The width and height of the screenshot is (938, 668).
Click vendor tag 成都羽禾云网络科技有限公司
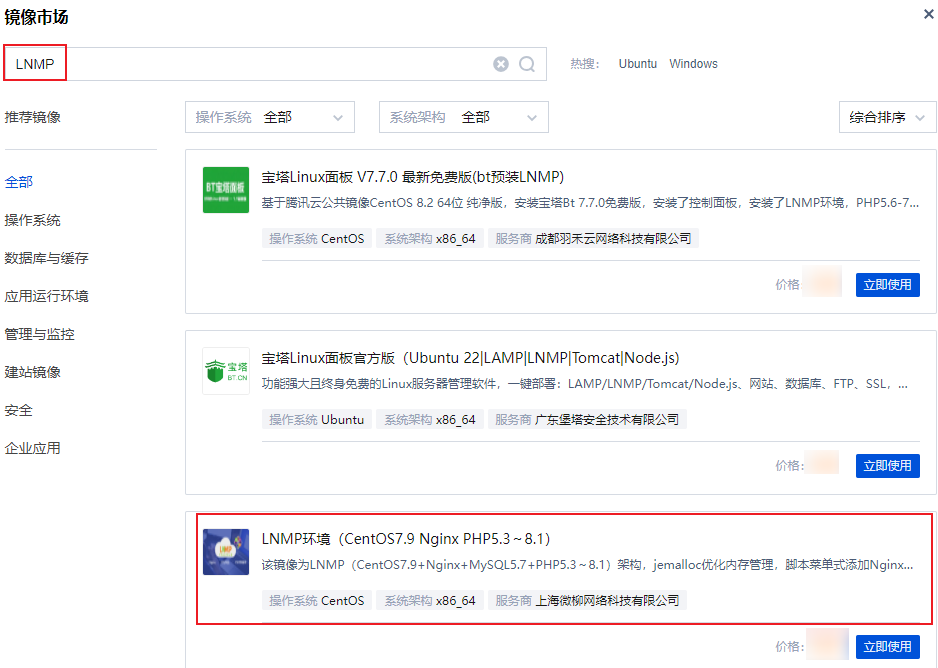pyautogui.click(x=593, y=239)
